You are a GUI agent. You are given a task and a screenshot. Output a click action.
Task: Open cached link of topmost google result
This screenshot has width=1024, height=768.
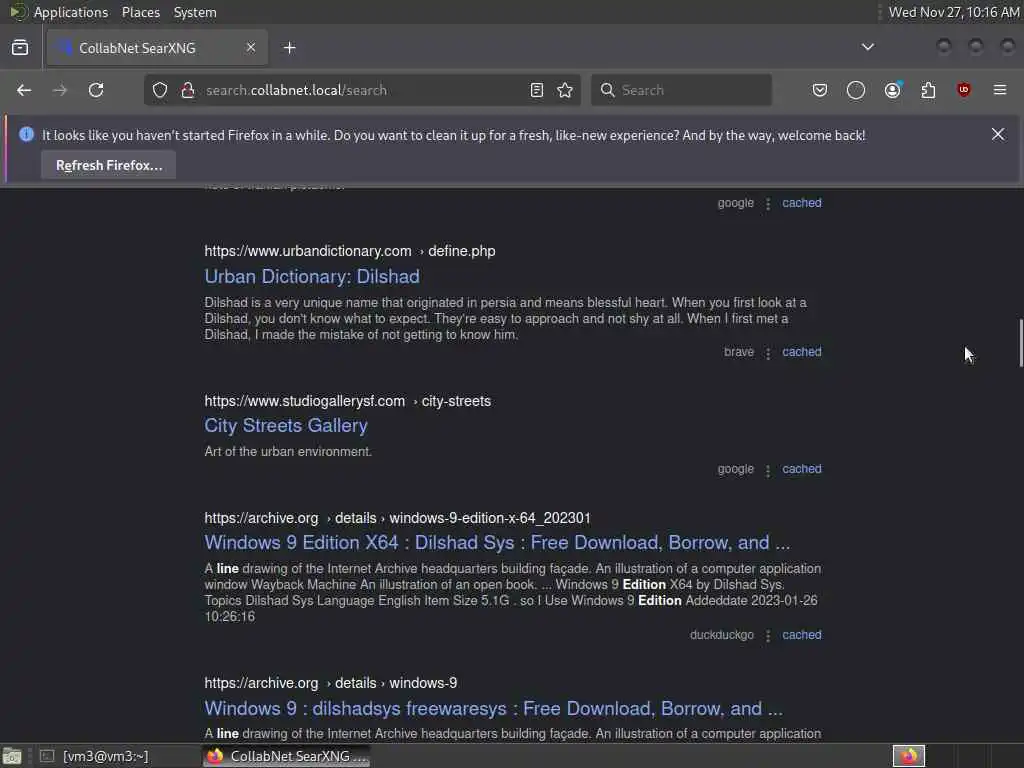pos(802,203)
